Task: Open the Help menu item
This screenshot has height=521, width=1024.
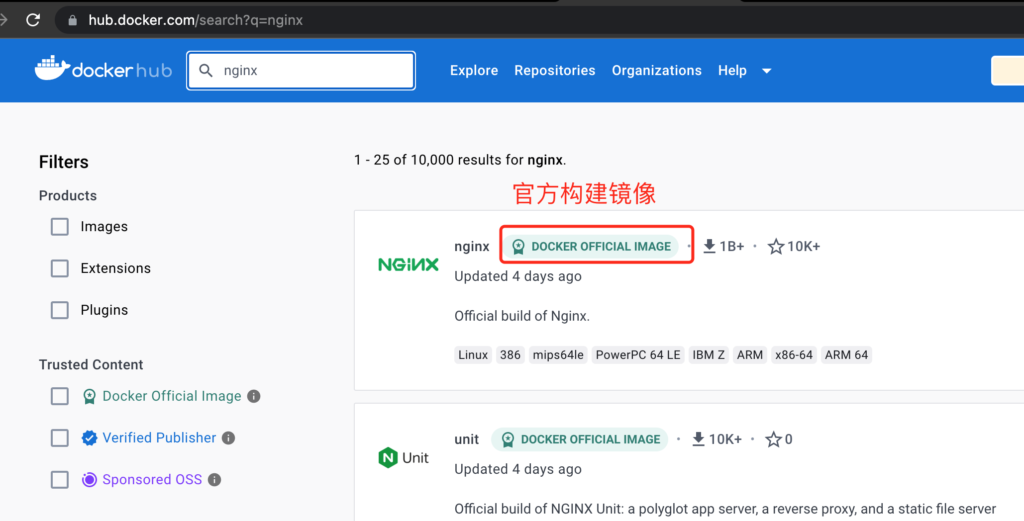Action: pyautogui.click(x=732, y=71)
